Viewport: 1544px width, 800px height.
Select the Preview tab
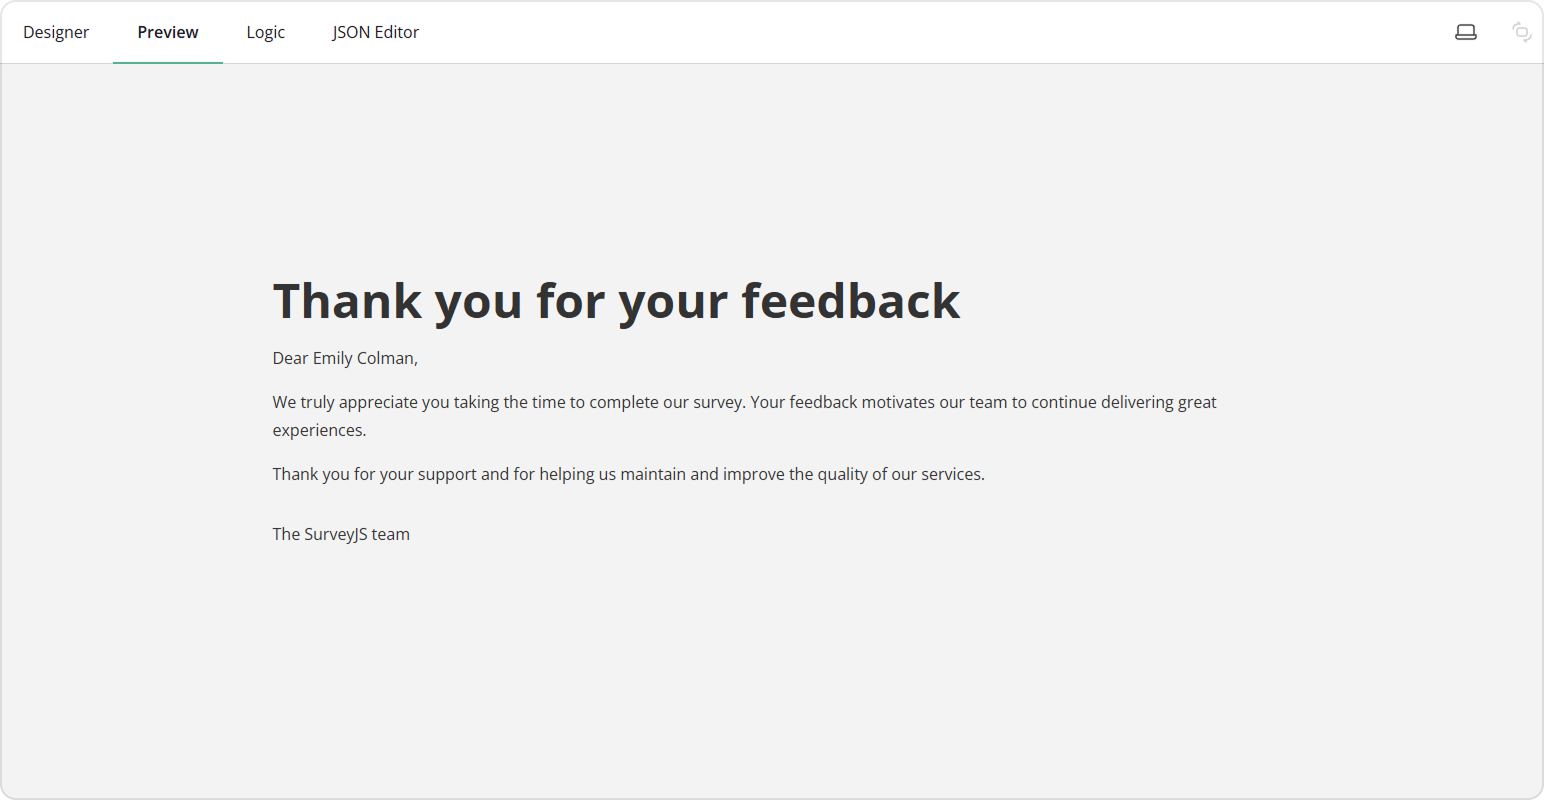[x=167, y=31]
